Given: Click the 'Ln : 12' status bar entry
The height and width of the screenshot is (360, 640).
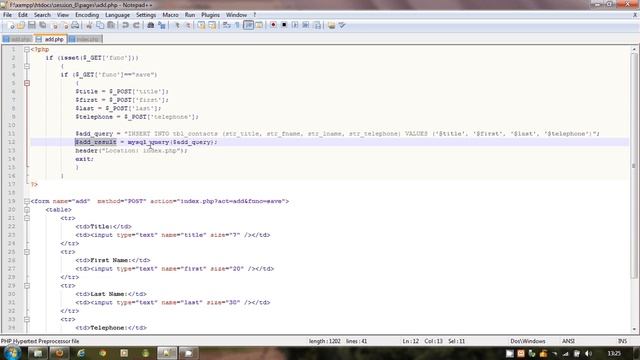Looking at the screenshot, I should [411, 341].
